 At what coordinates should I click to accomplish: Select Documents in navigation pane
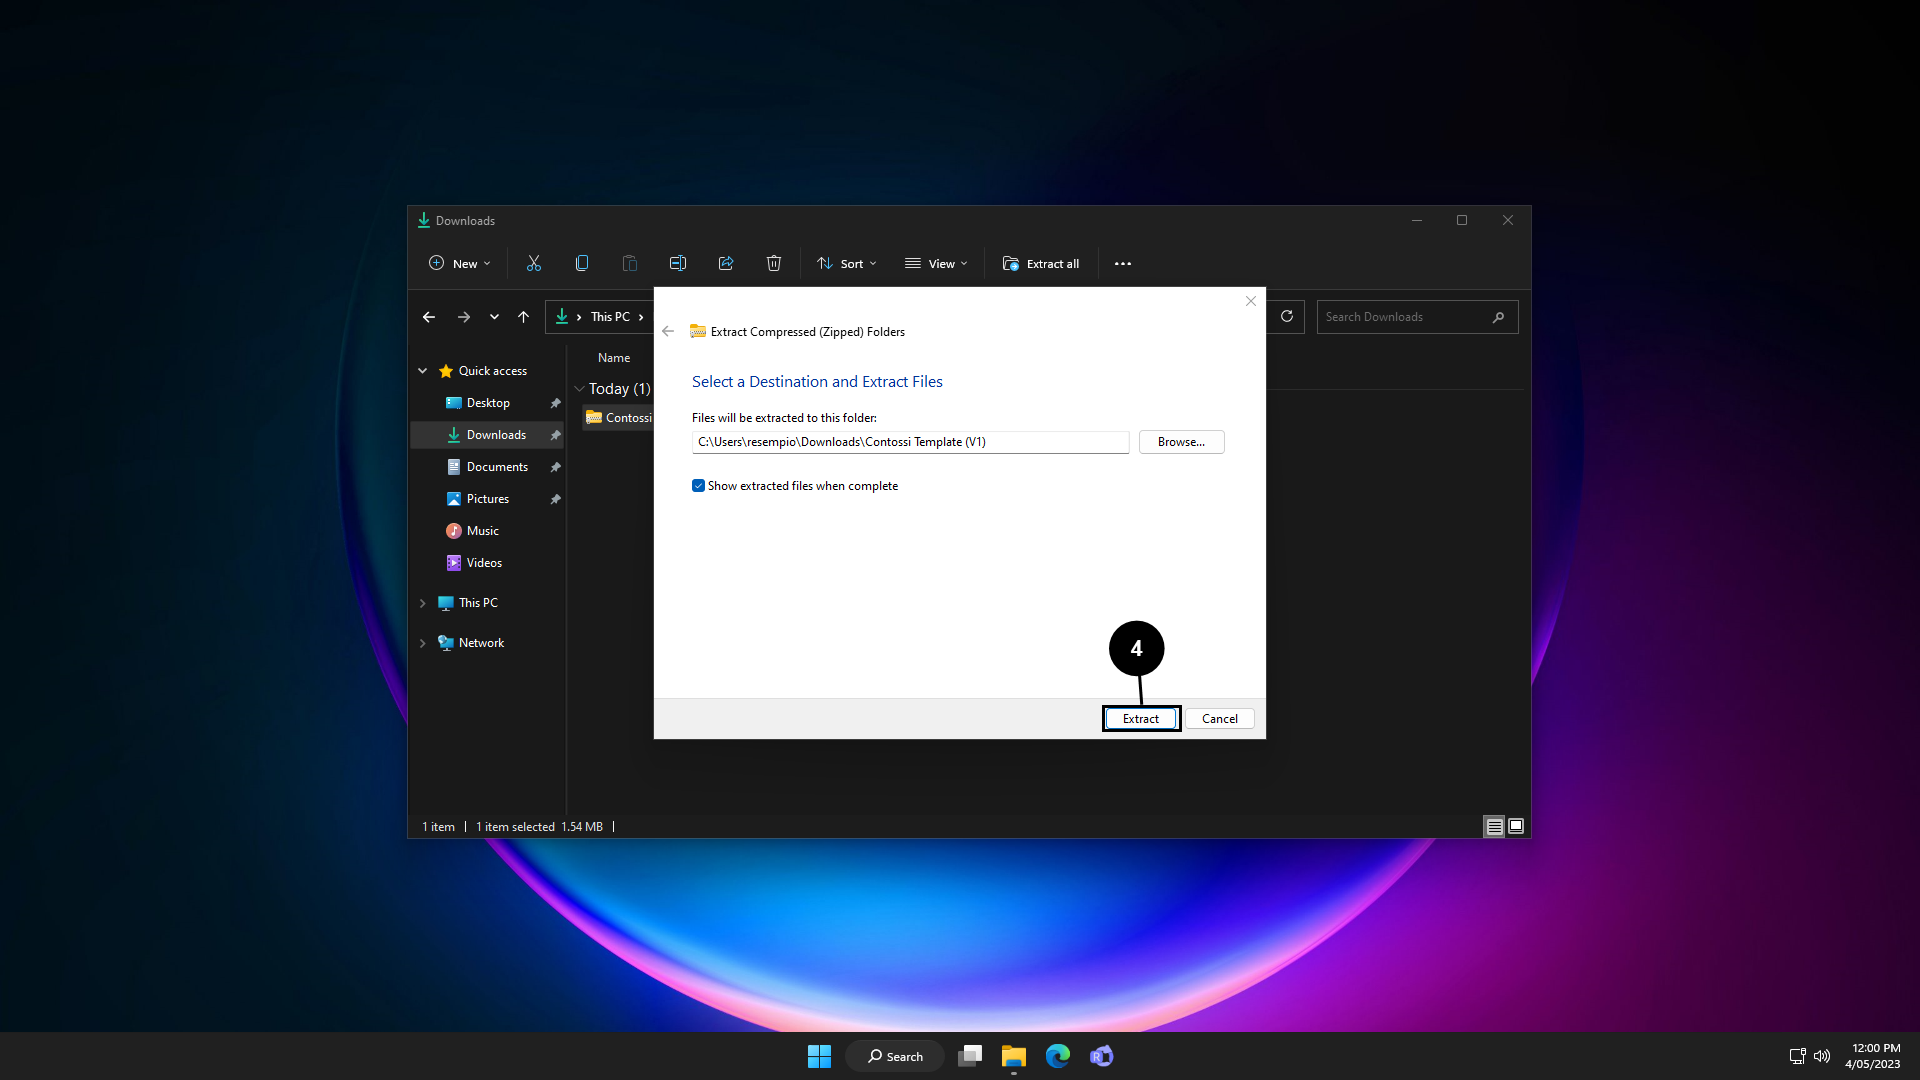pyautogui.click(x=497, y=467)
